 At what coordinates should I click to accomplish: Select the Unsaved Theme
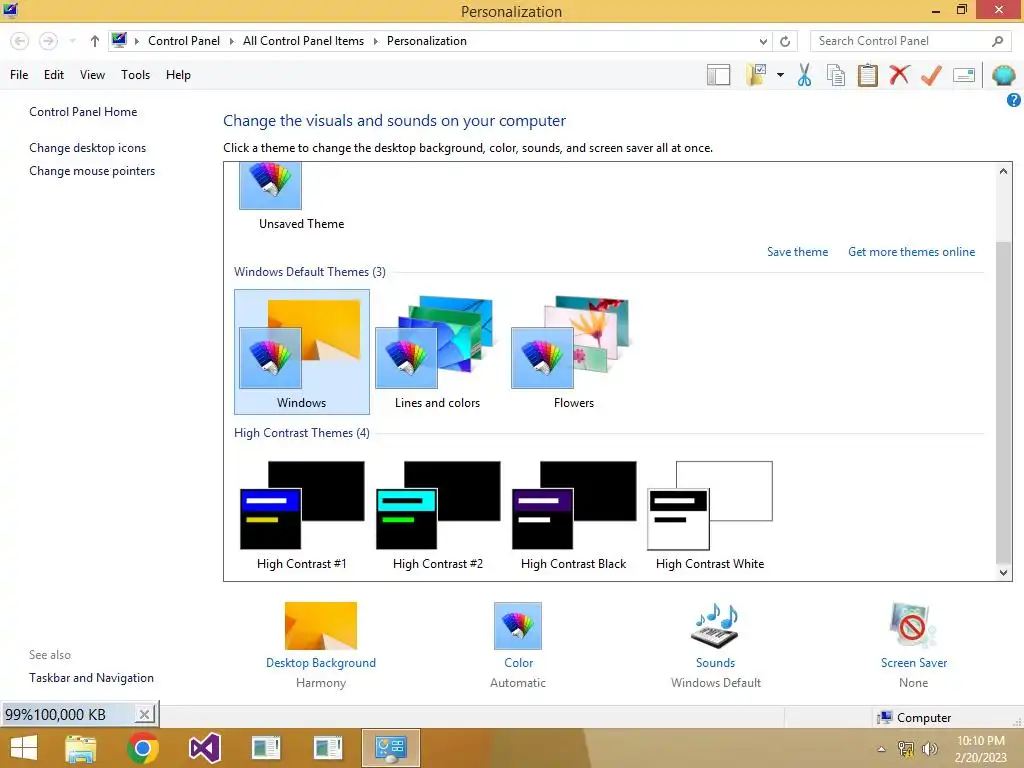click(x=301, y=197)
